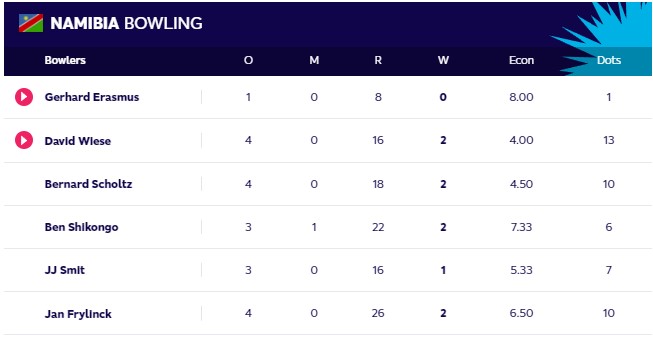
Task: Click Jan Frylinck's 26 runs value
Action: (378, 313)
